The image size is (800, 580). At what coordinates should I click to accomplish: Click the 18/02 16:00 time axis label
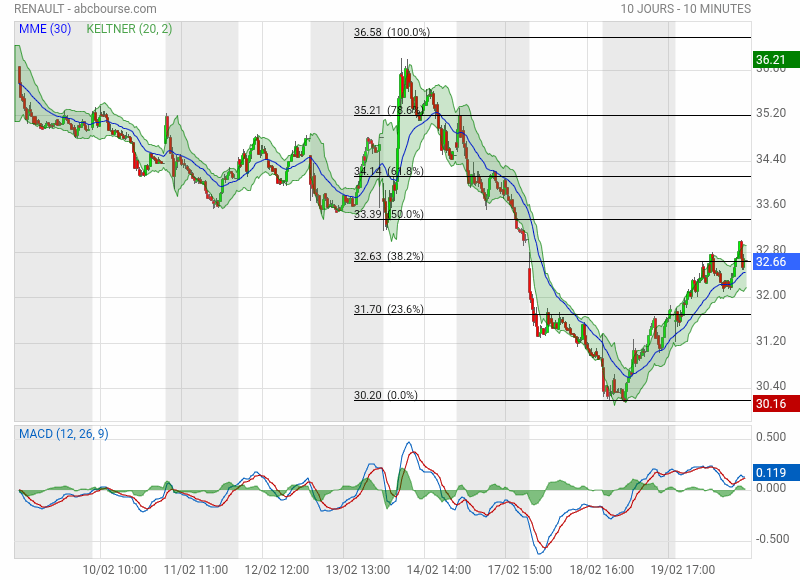click(602, 569)
